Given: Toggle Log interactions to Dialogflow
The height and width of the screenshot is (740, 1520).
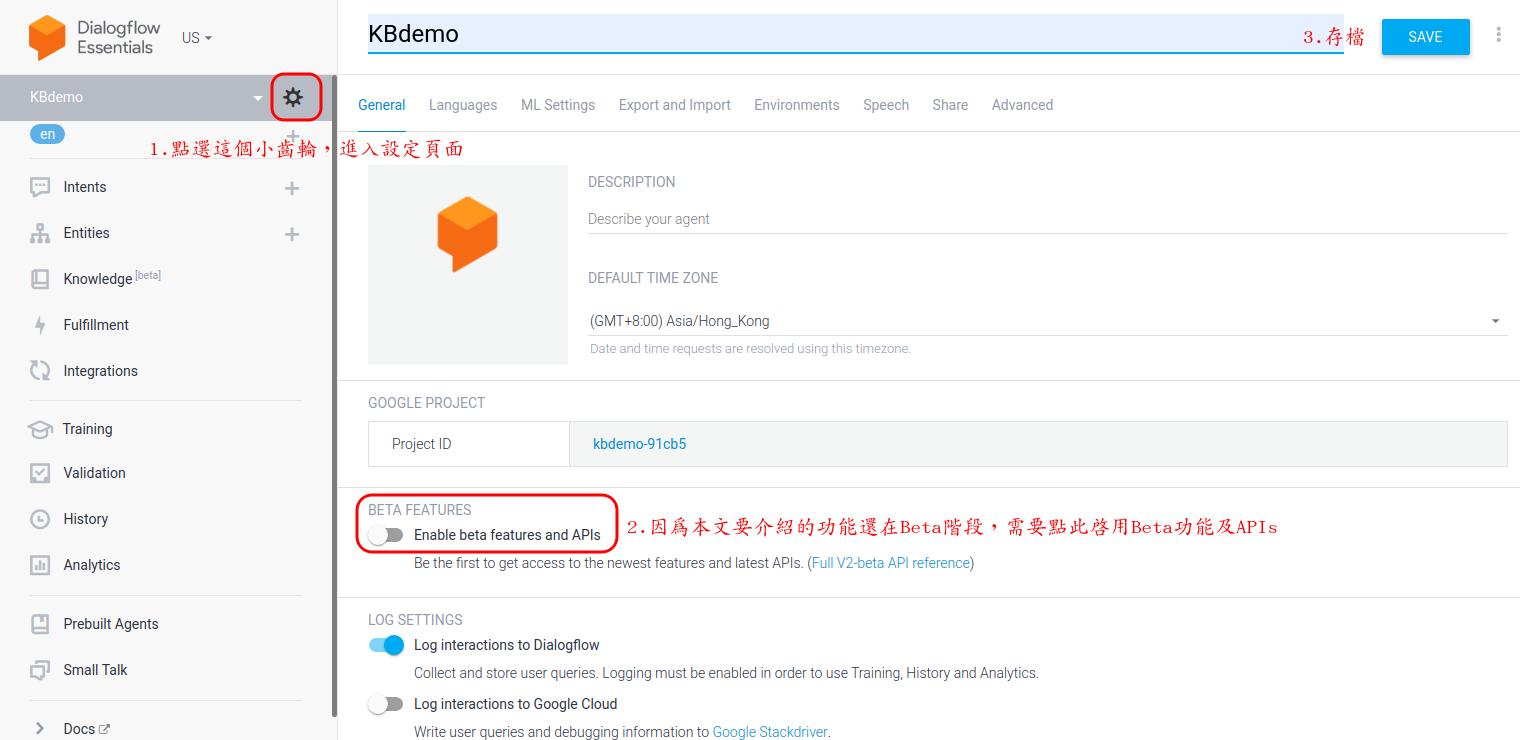Looking at the screenshot, I should tap(386, 645).
